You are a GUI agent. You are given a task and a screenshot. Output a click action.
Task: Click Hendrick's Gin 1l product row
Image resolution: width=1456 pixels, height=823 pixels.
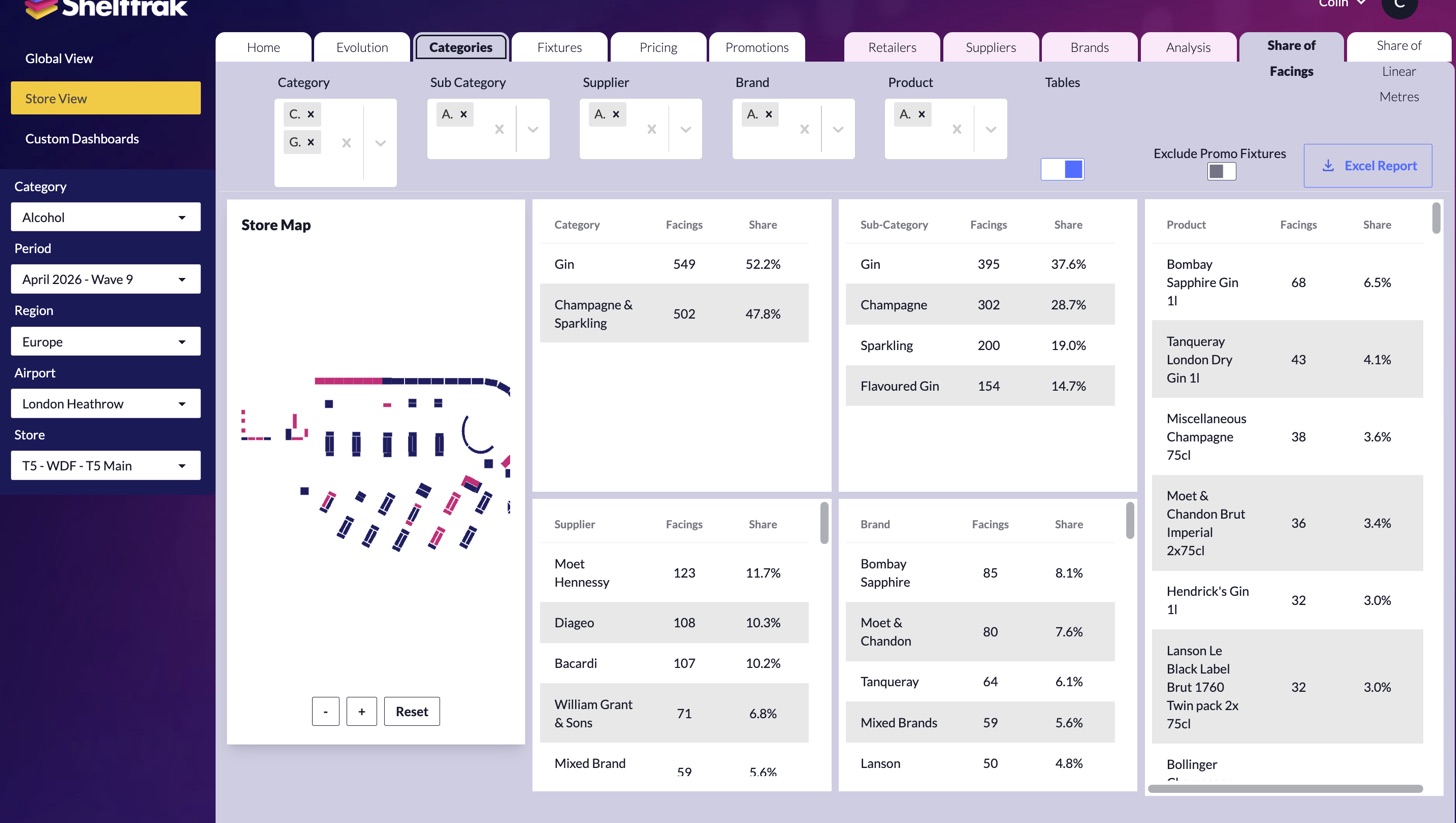(1287, 600)
